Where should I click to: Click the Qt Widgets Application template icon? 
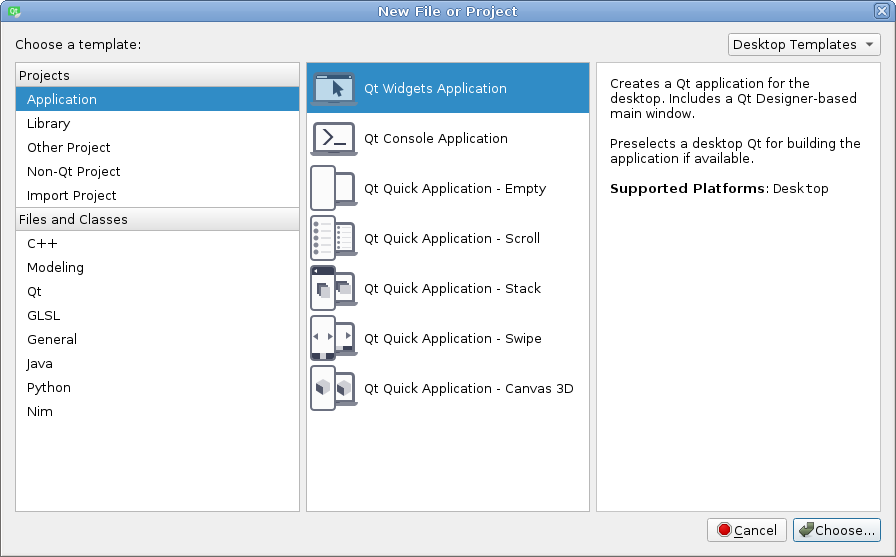[x=333, y=89]
